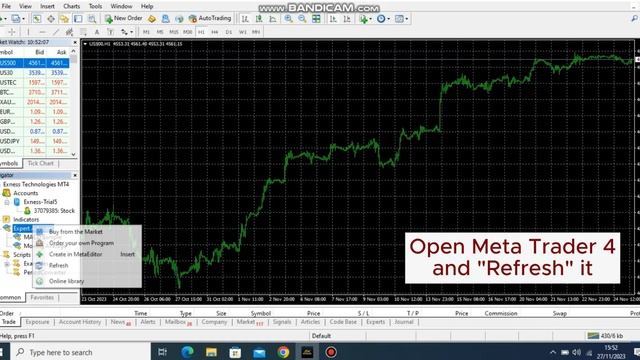
Task: Tile chart windows icon
Action: click(x=316, y=18)
